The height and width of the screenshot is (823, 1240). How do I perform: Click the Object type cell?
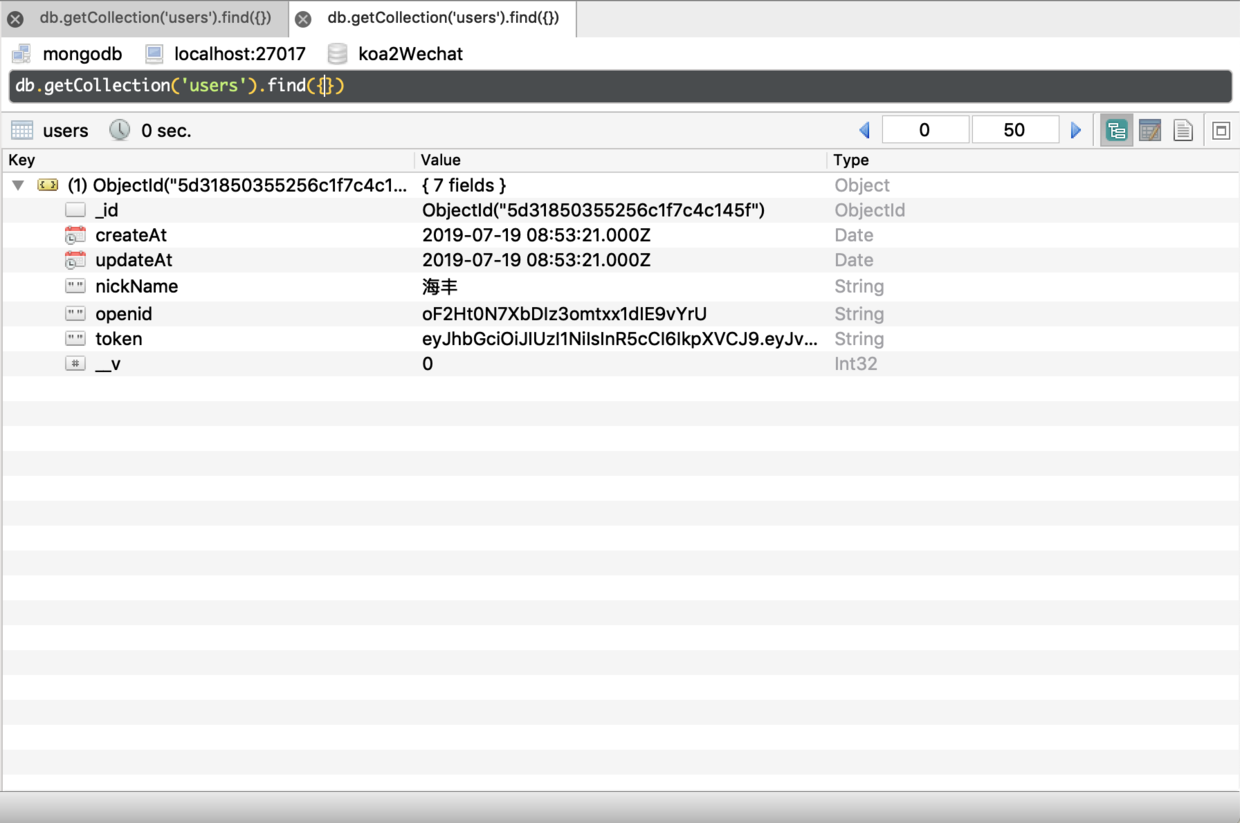pyautogui.click(x=862, y=185)
